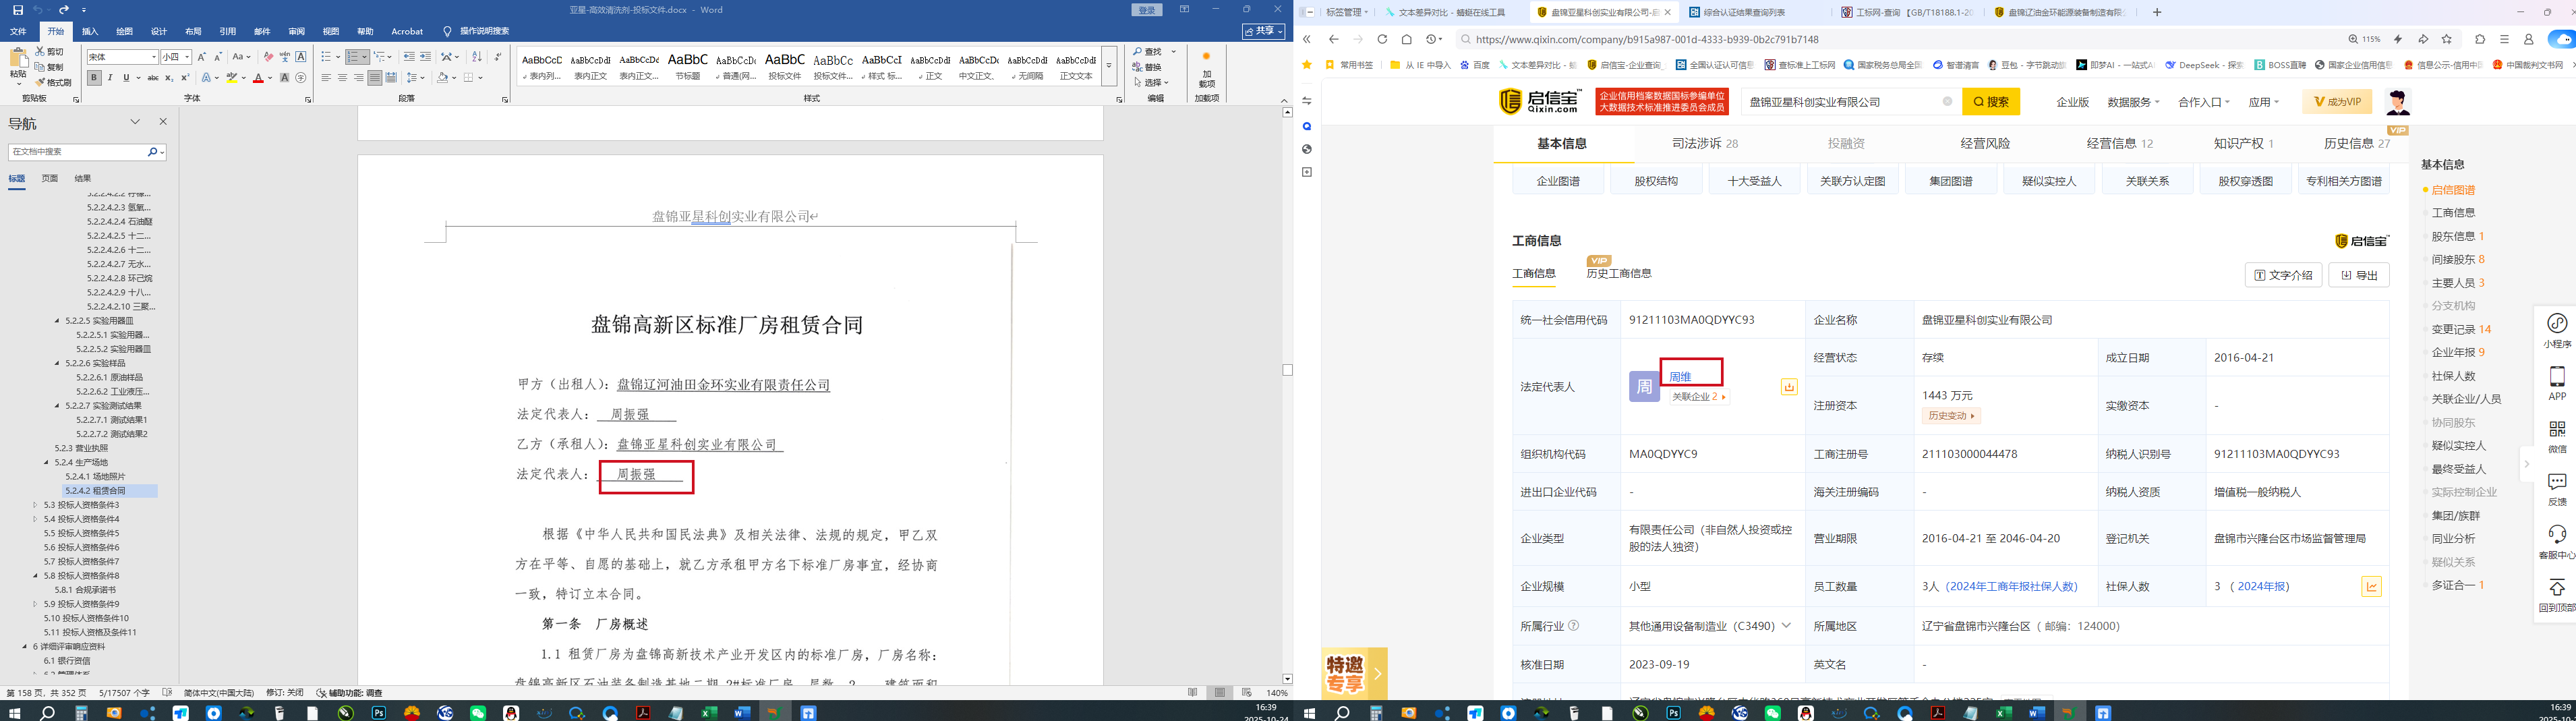Open Photoshop from the left taskbar

pos(378,713)
